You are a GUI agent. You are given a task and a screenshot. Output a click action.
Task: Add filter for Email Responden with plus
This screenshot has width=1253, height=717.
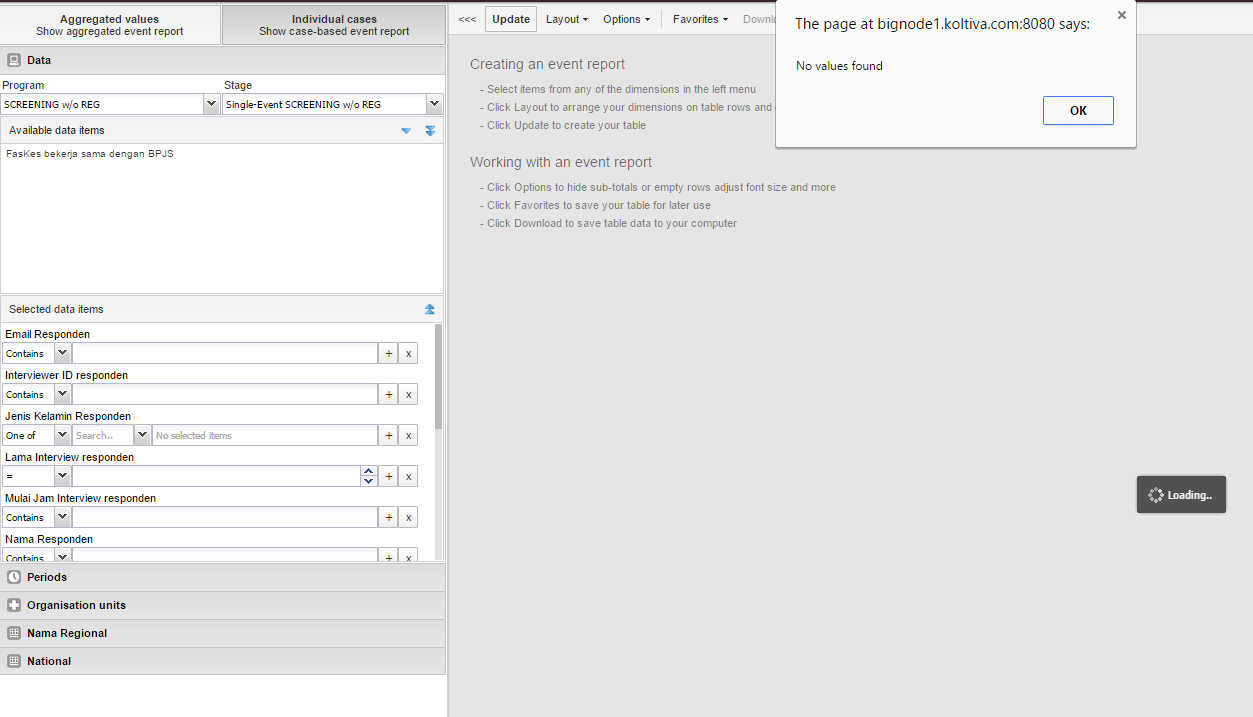pyautogui.click(x=388, y=353)
